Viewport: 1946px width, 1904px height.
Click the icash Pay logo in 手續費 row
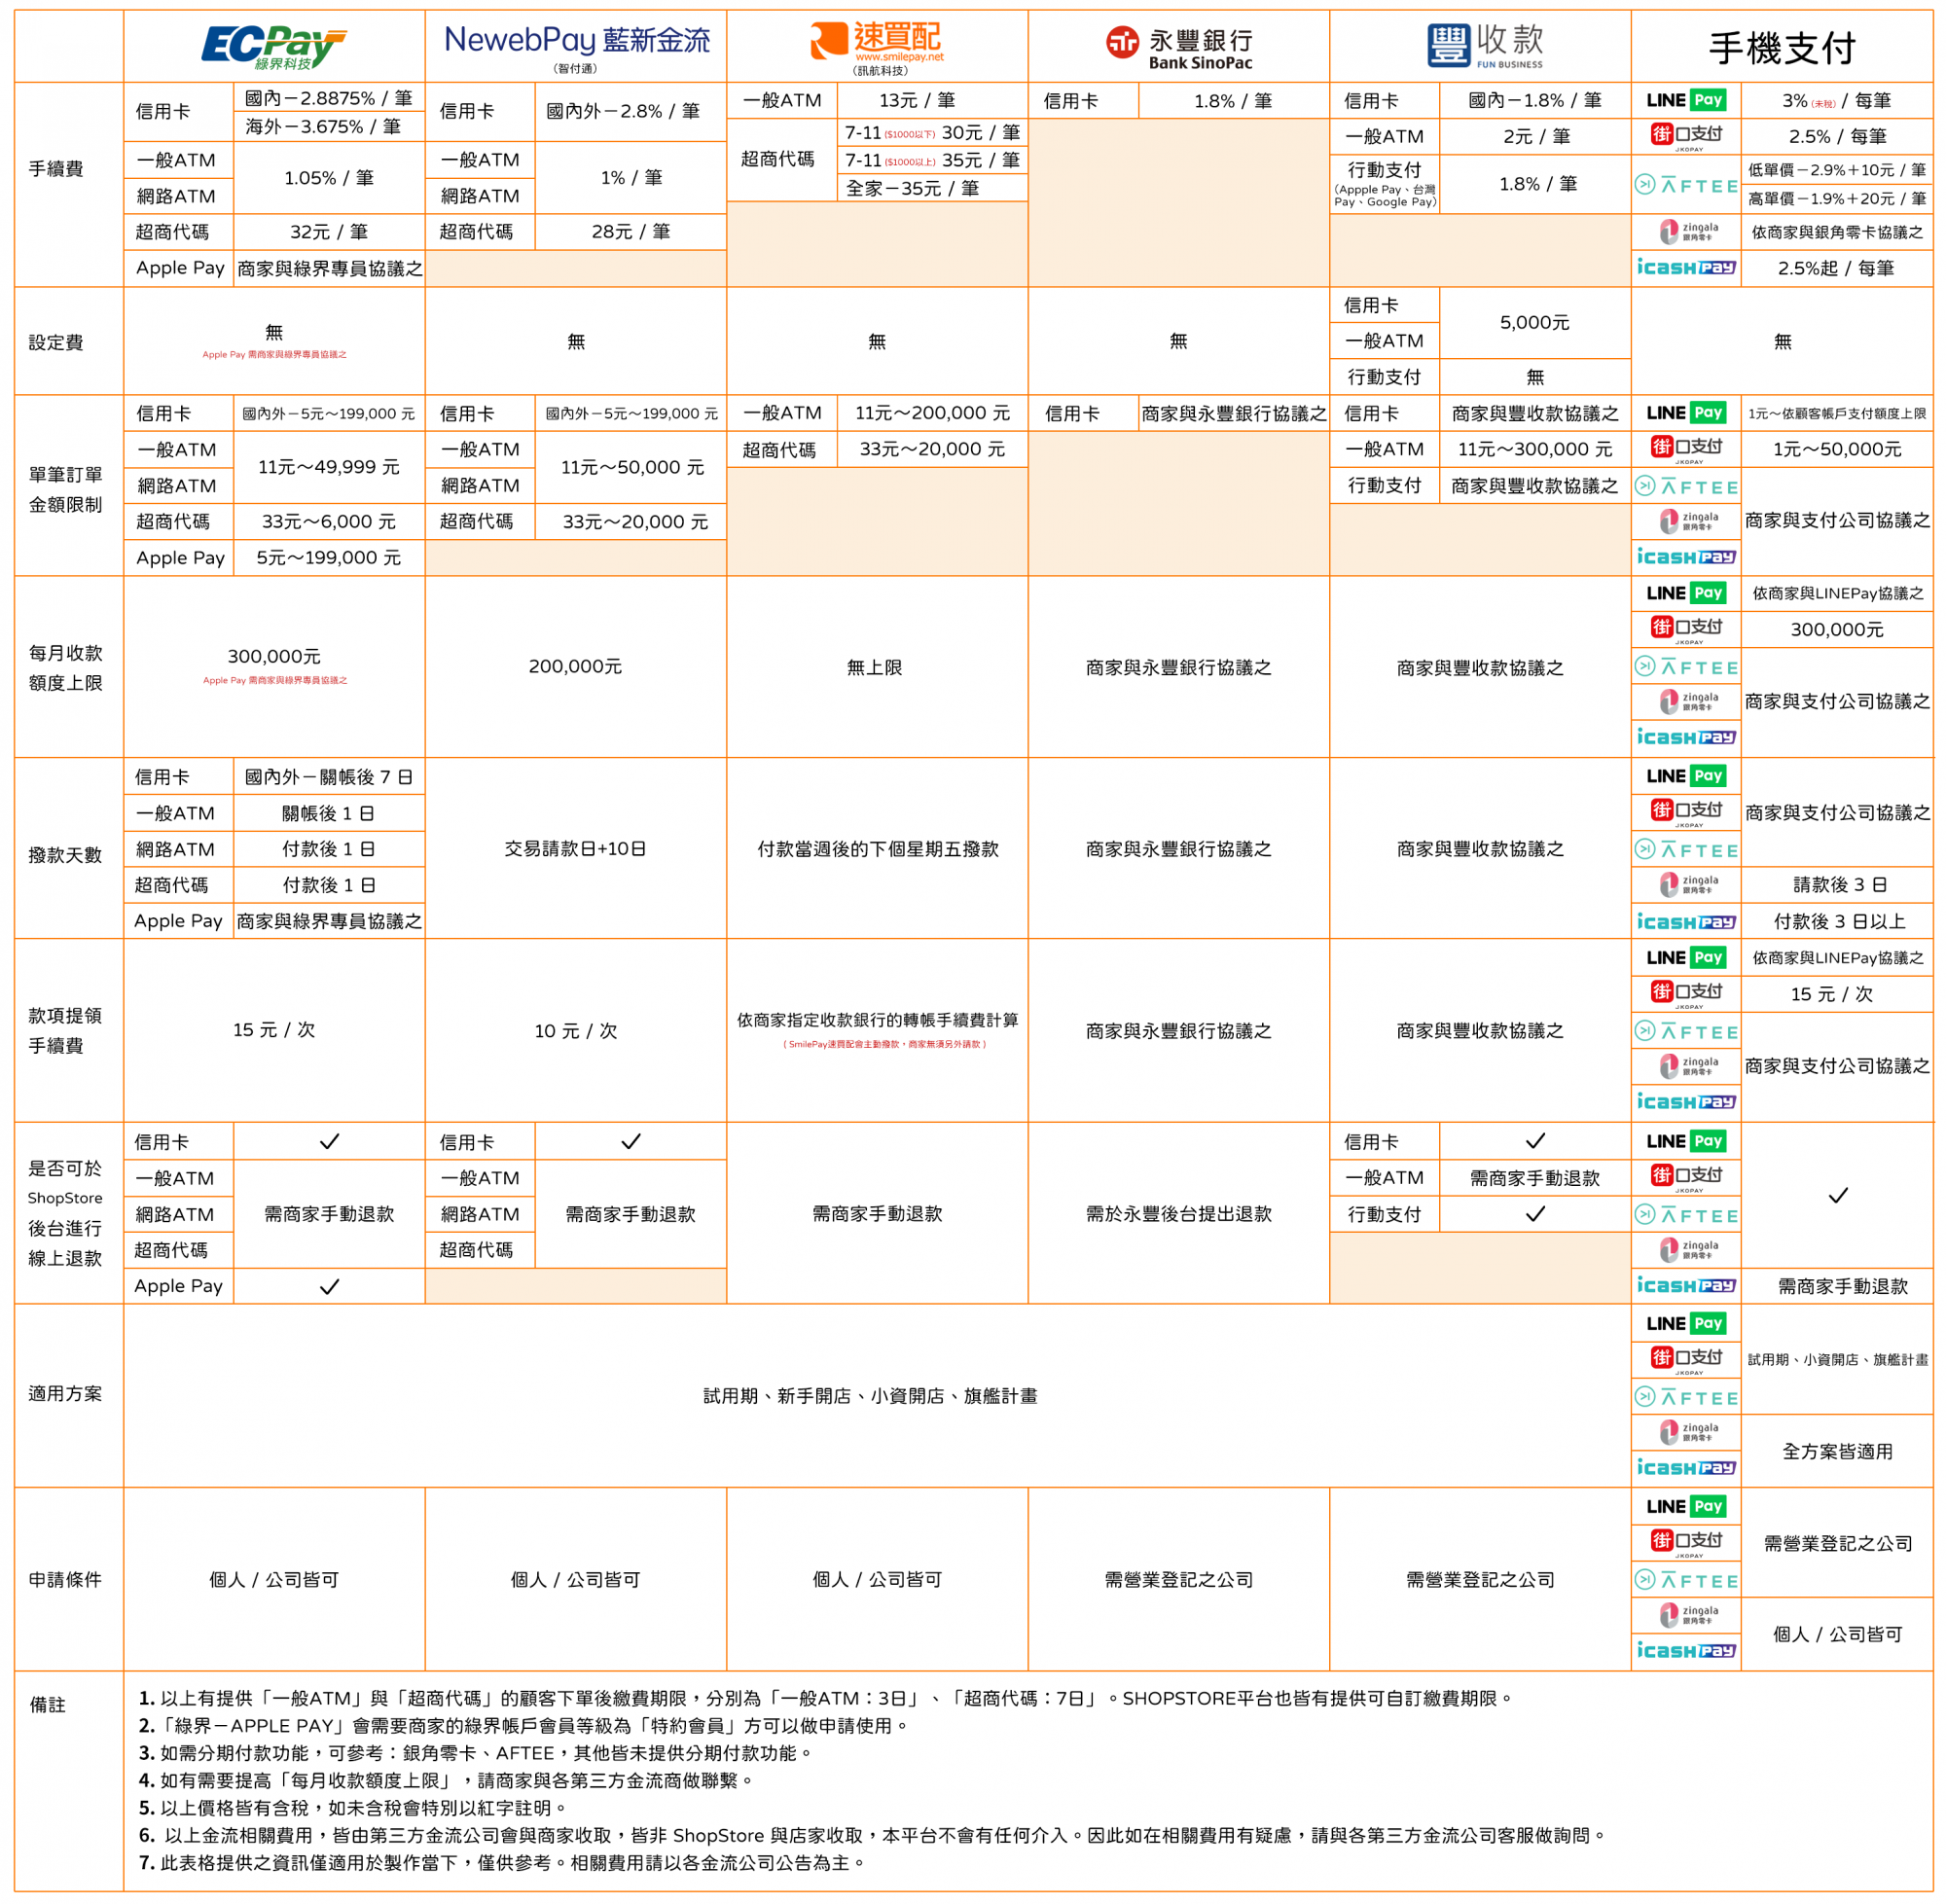pos(1686,267)
